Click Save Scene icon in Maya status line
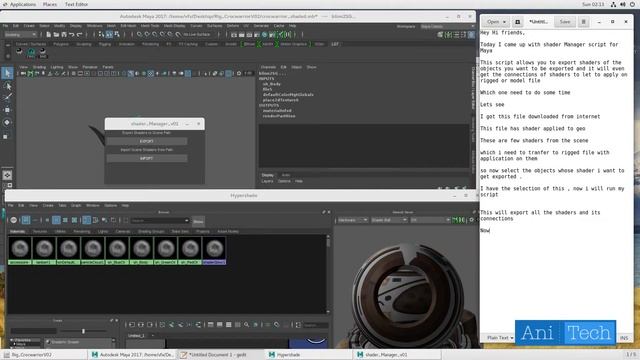 coord(64,35)
